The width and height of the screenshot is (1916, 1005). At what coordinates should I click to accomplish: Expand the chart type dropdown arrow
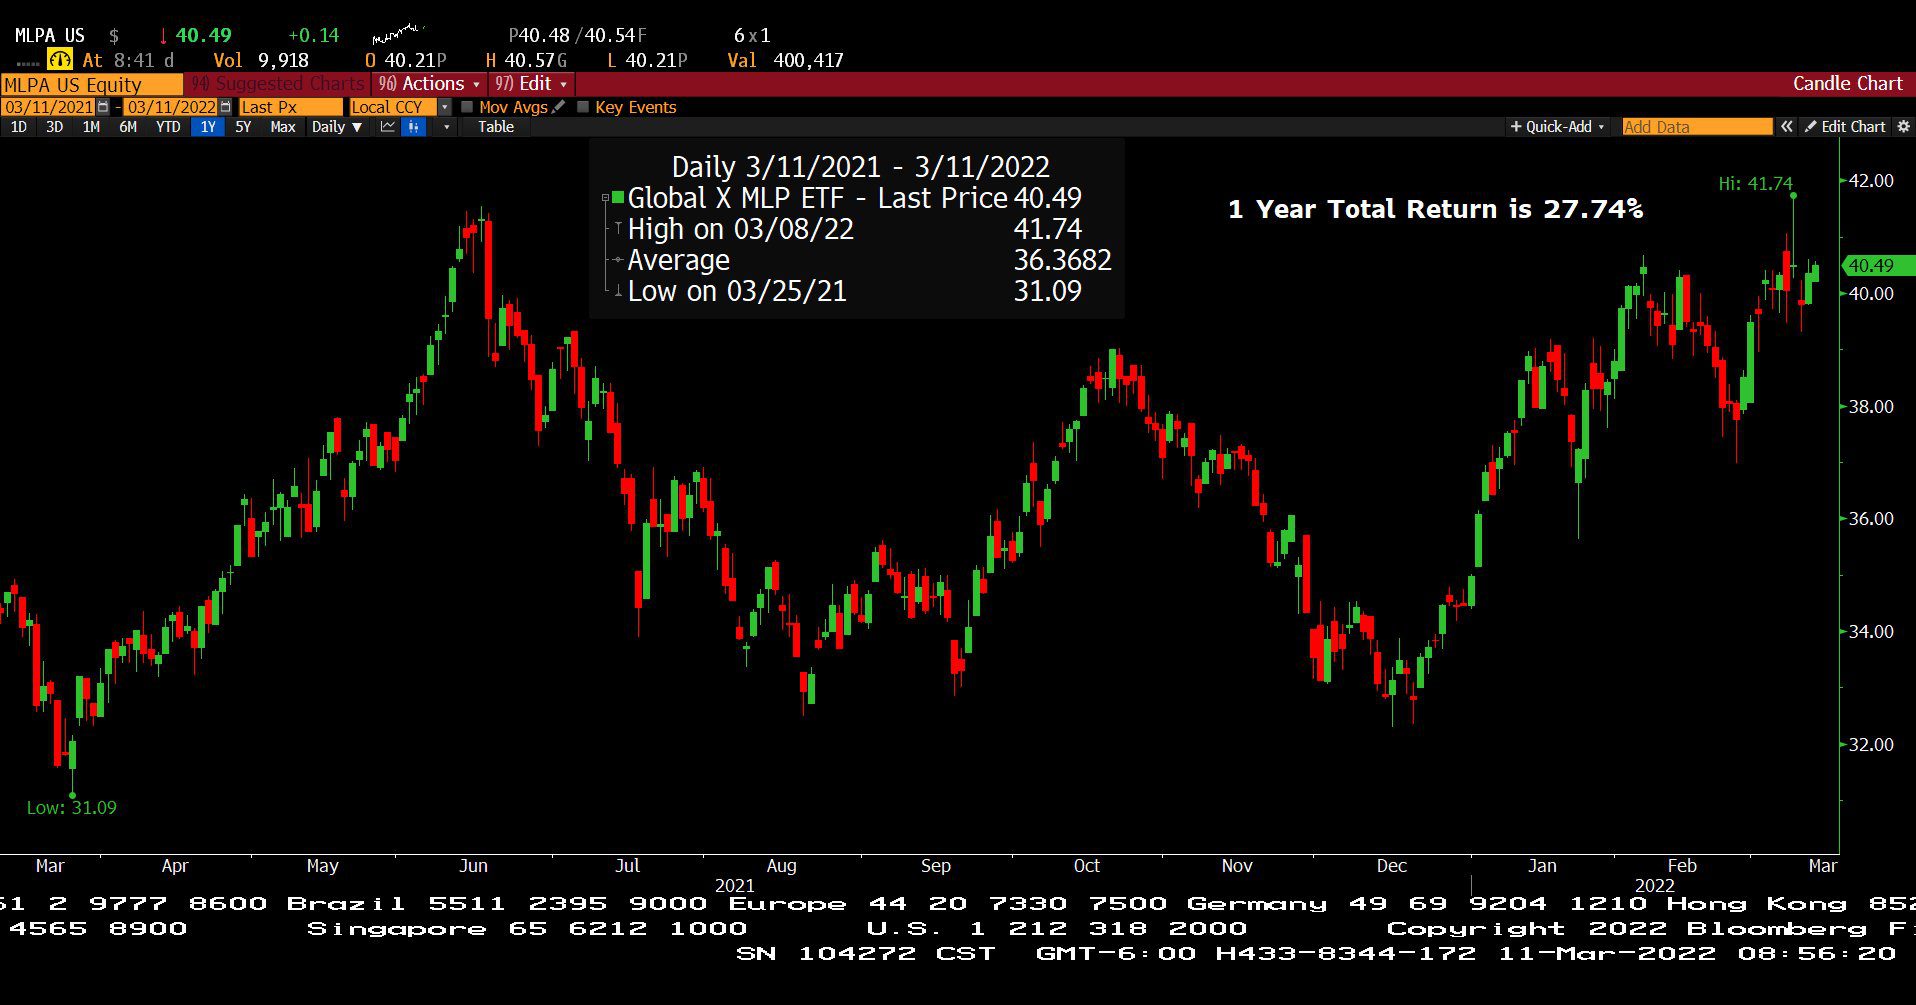click(446, 127)
